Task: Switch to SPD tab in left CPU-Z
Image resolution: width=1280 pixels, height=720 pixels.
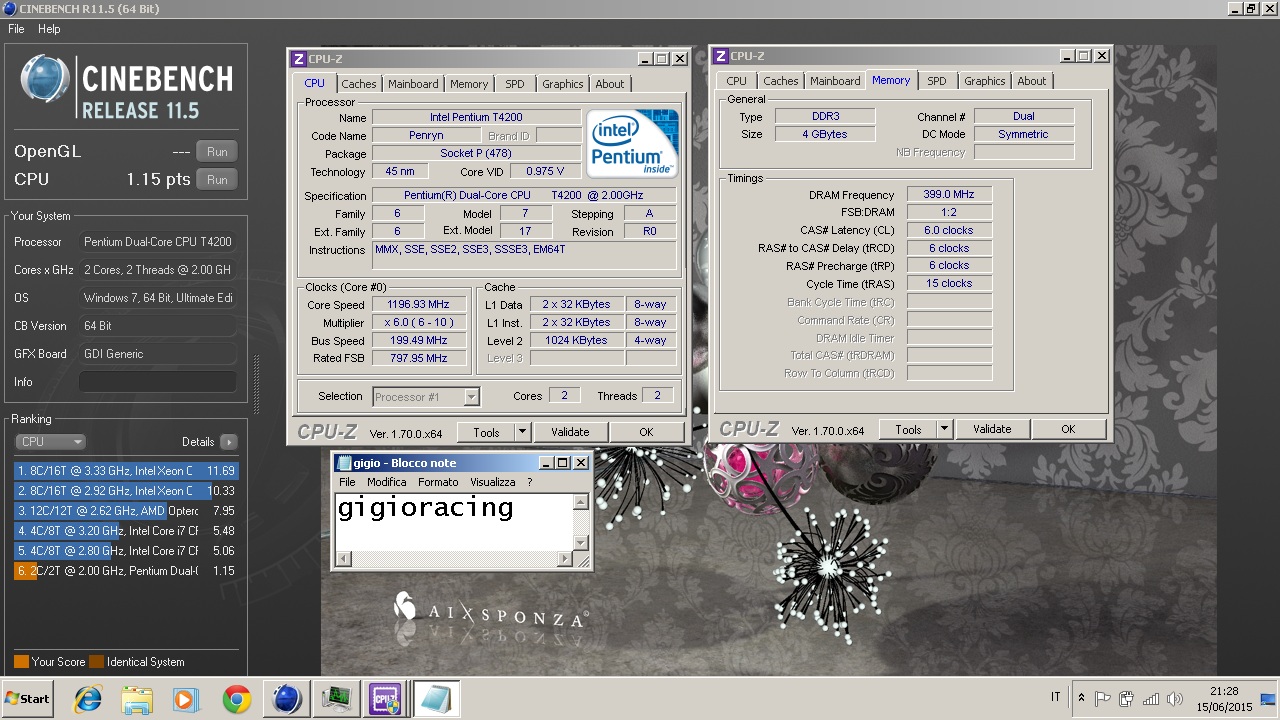Action: click(514, 84)
